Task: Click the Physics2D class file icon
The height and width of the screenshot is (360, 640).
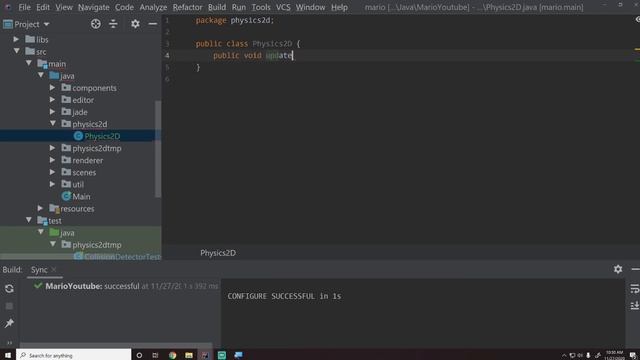Action: [x=78, y=136]
